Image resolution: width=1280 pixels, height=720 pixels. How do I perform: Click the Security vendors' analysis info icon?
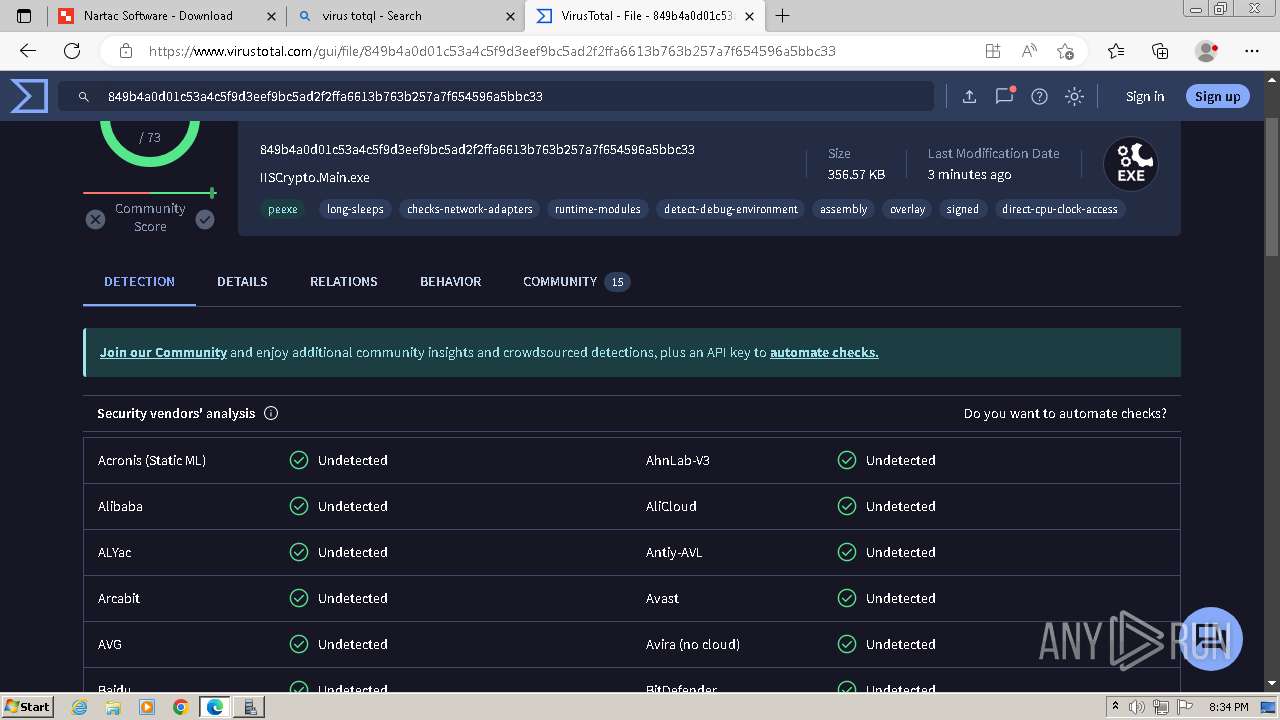click(x=271, y=413)
